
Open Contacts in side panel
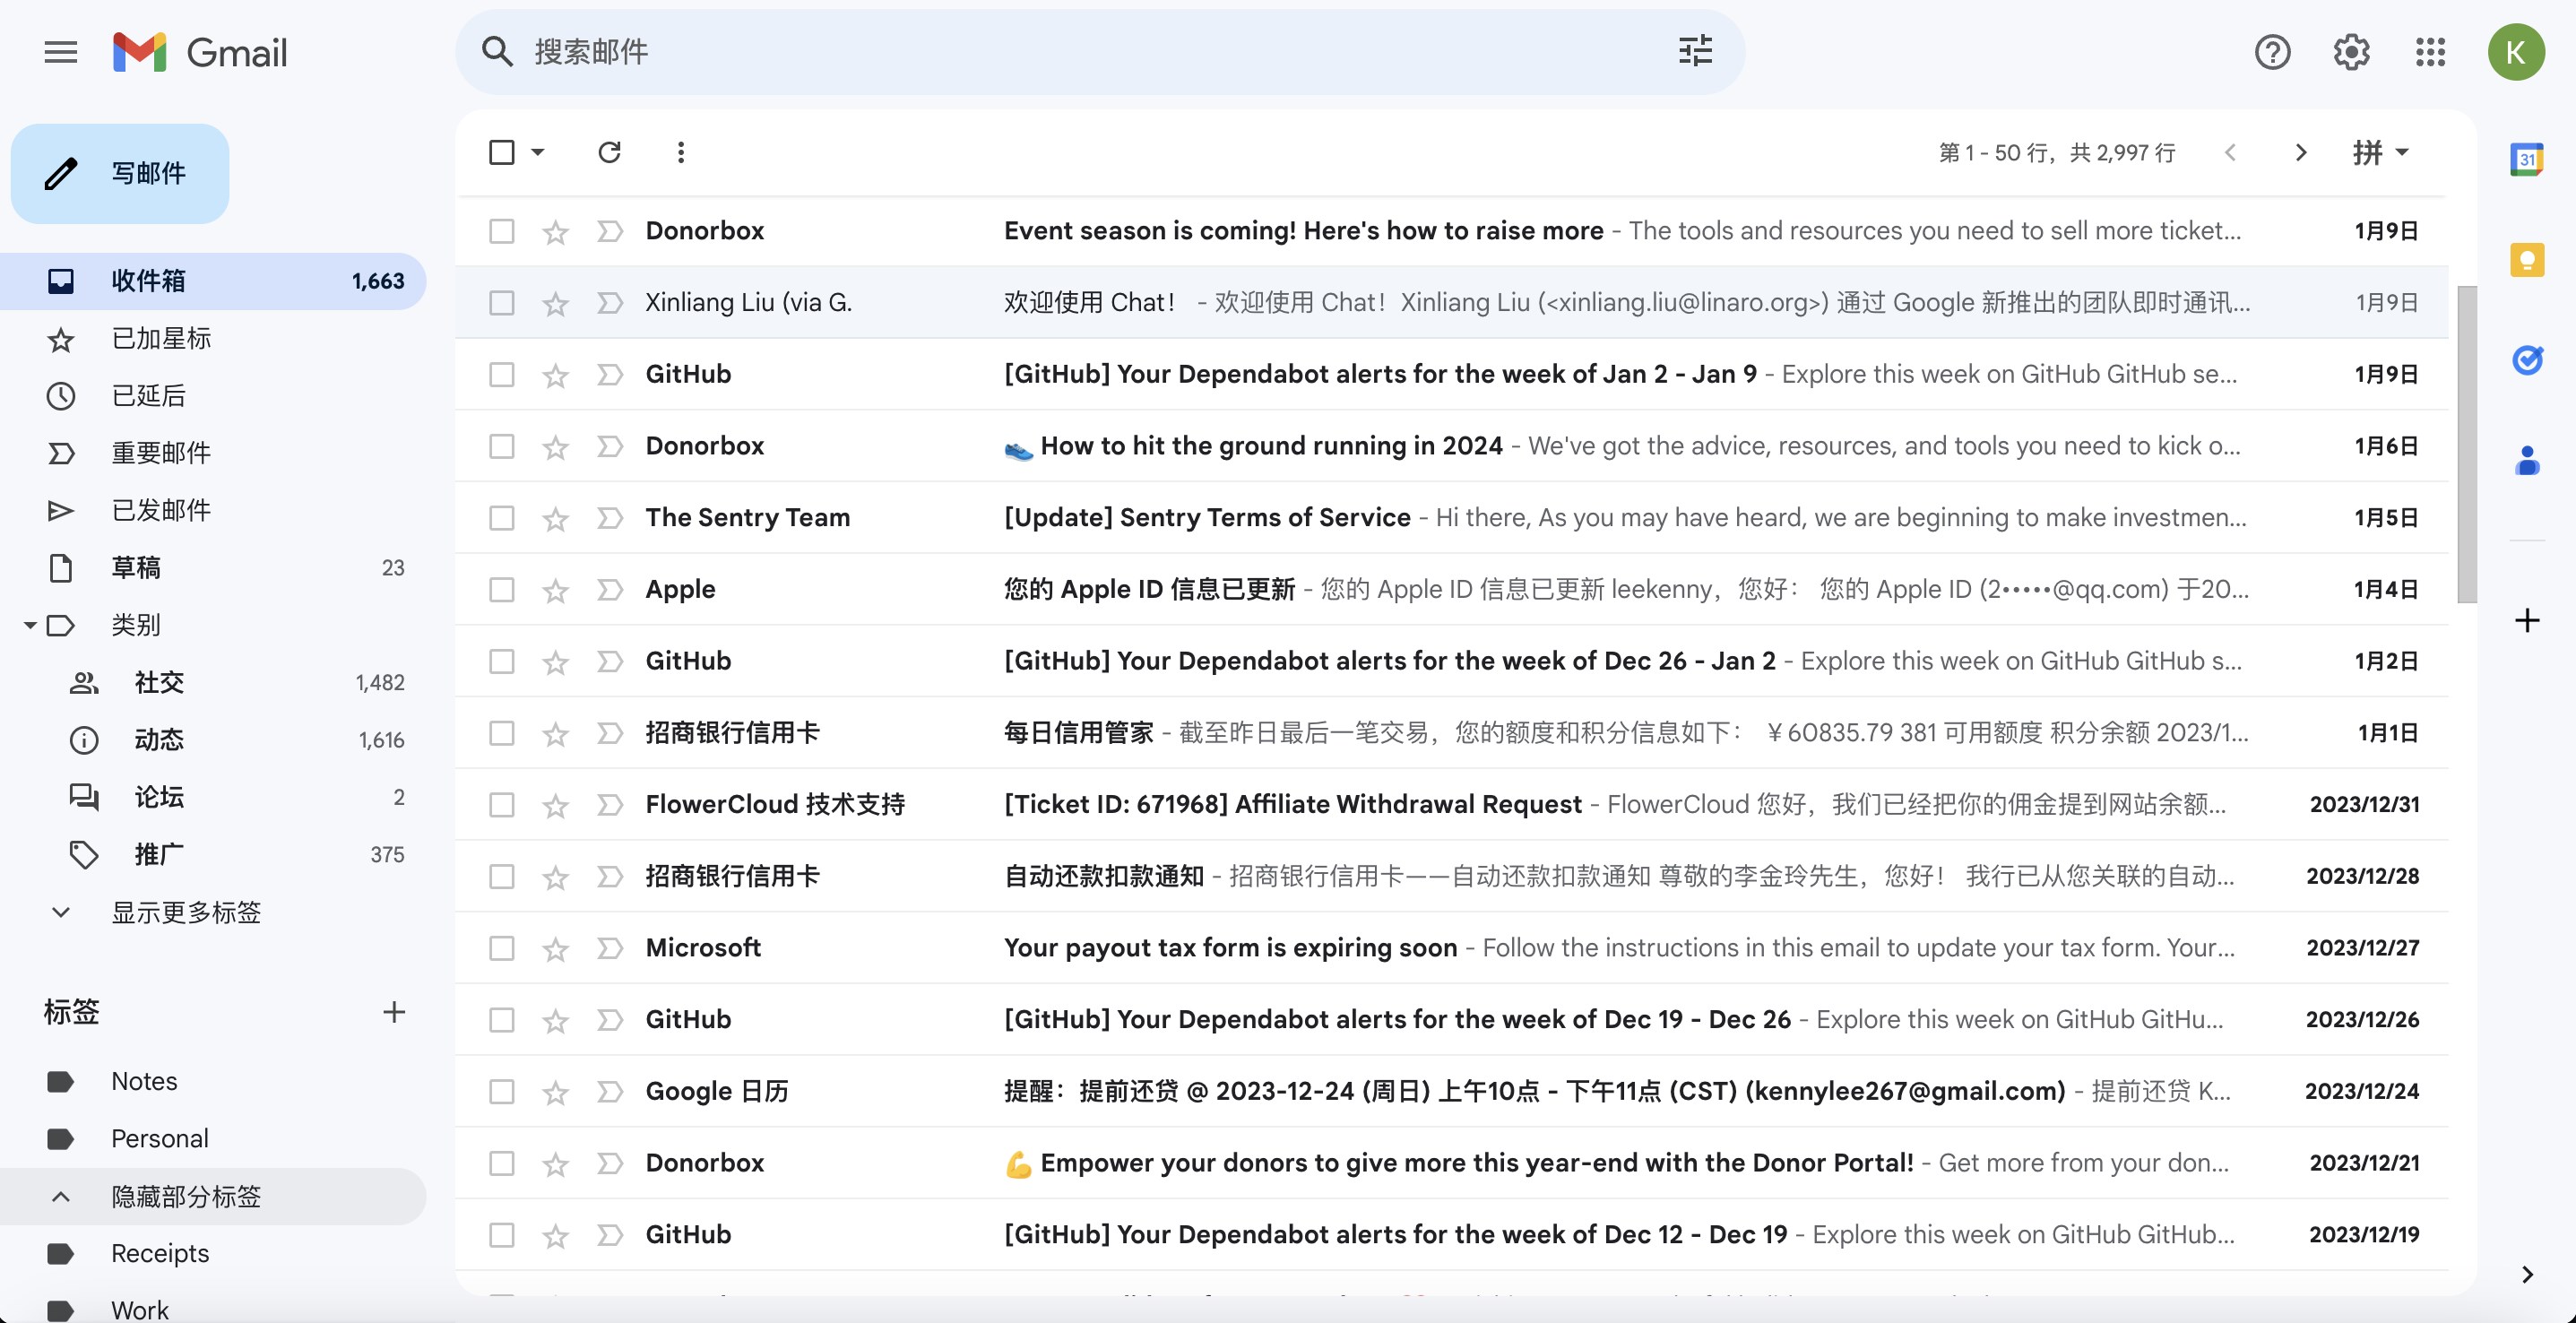(x=2527, y=460)
